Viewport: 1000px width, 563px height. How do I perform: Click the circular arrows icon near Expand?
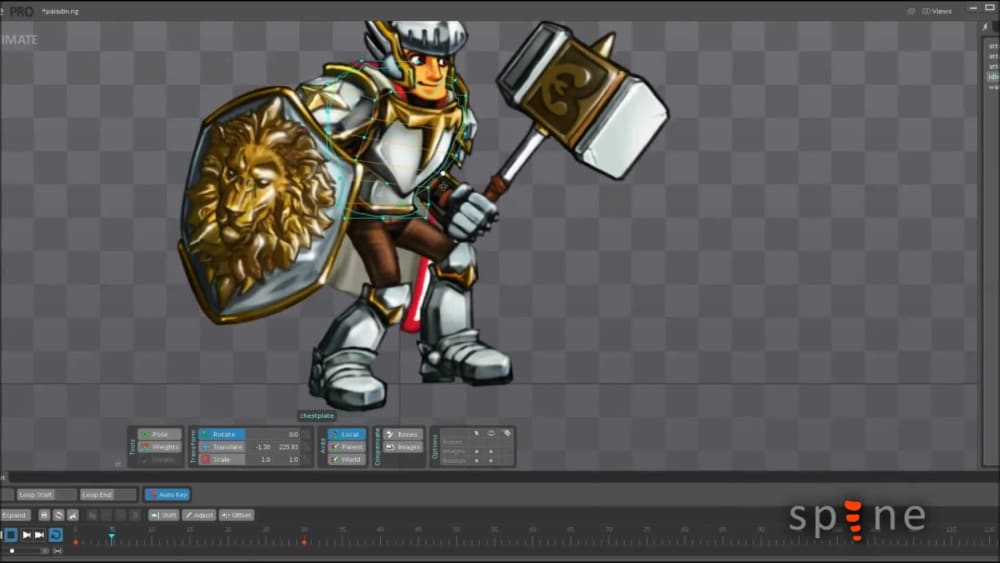(59, 515)
